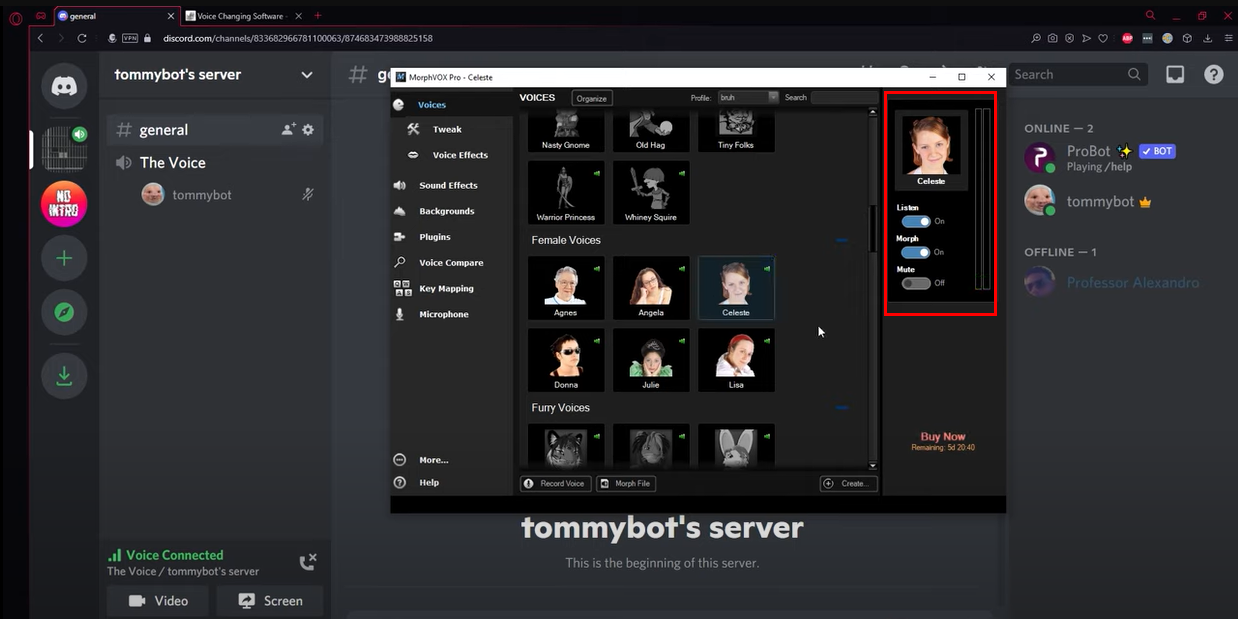Choose the Tiny Folks voice

tap(736, 132)
